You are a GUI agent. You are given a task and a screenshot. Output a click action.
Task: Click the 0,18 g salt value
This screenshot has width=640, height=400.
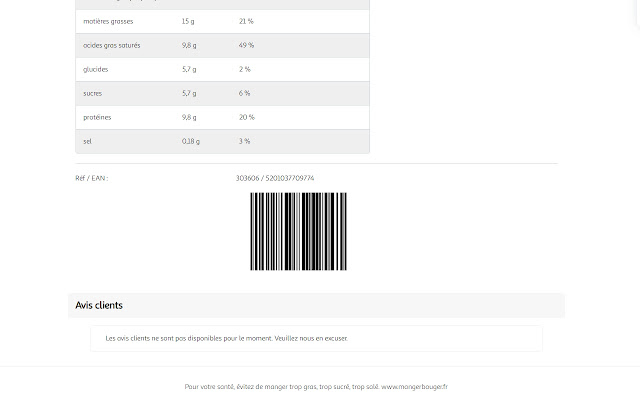[191, 141]
